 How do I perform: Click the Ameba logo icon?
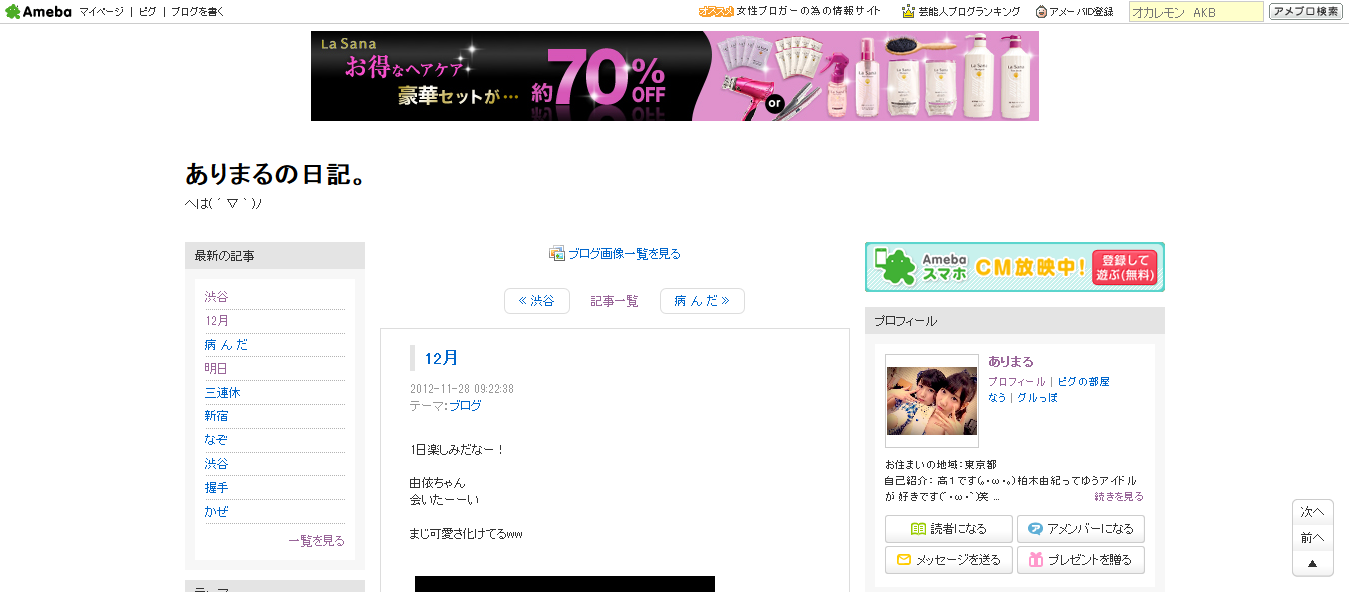click(x=12, y=12)
